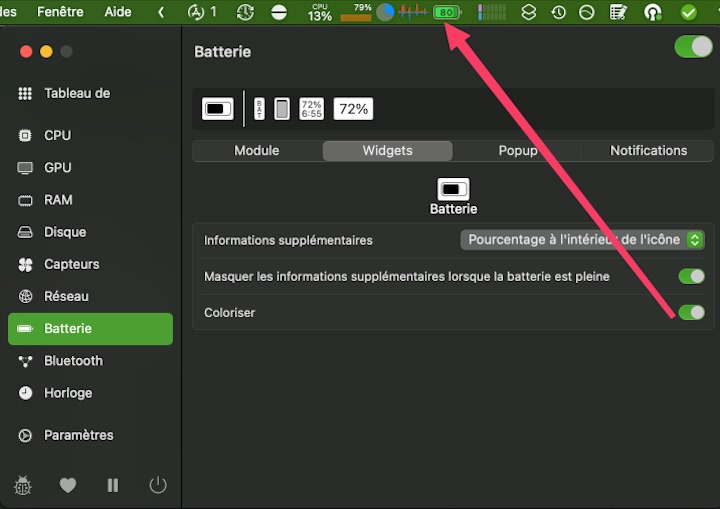This screenshot has height=509, width=720.
Task: Select the 72% percentage-only battery widget
Action: tap(353, 109)
